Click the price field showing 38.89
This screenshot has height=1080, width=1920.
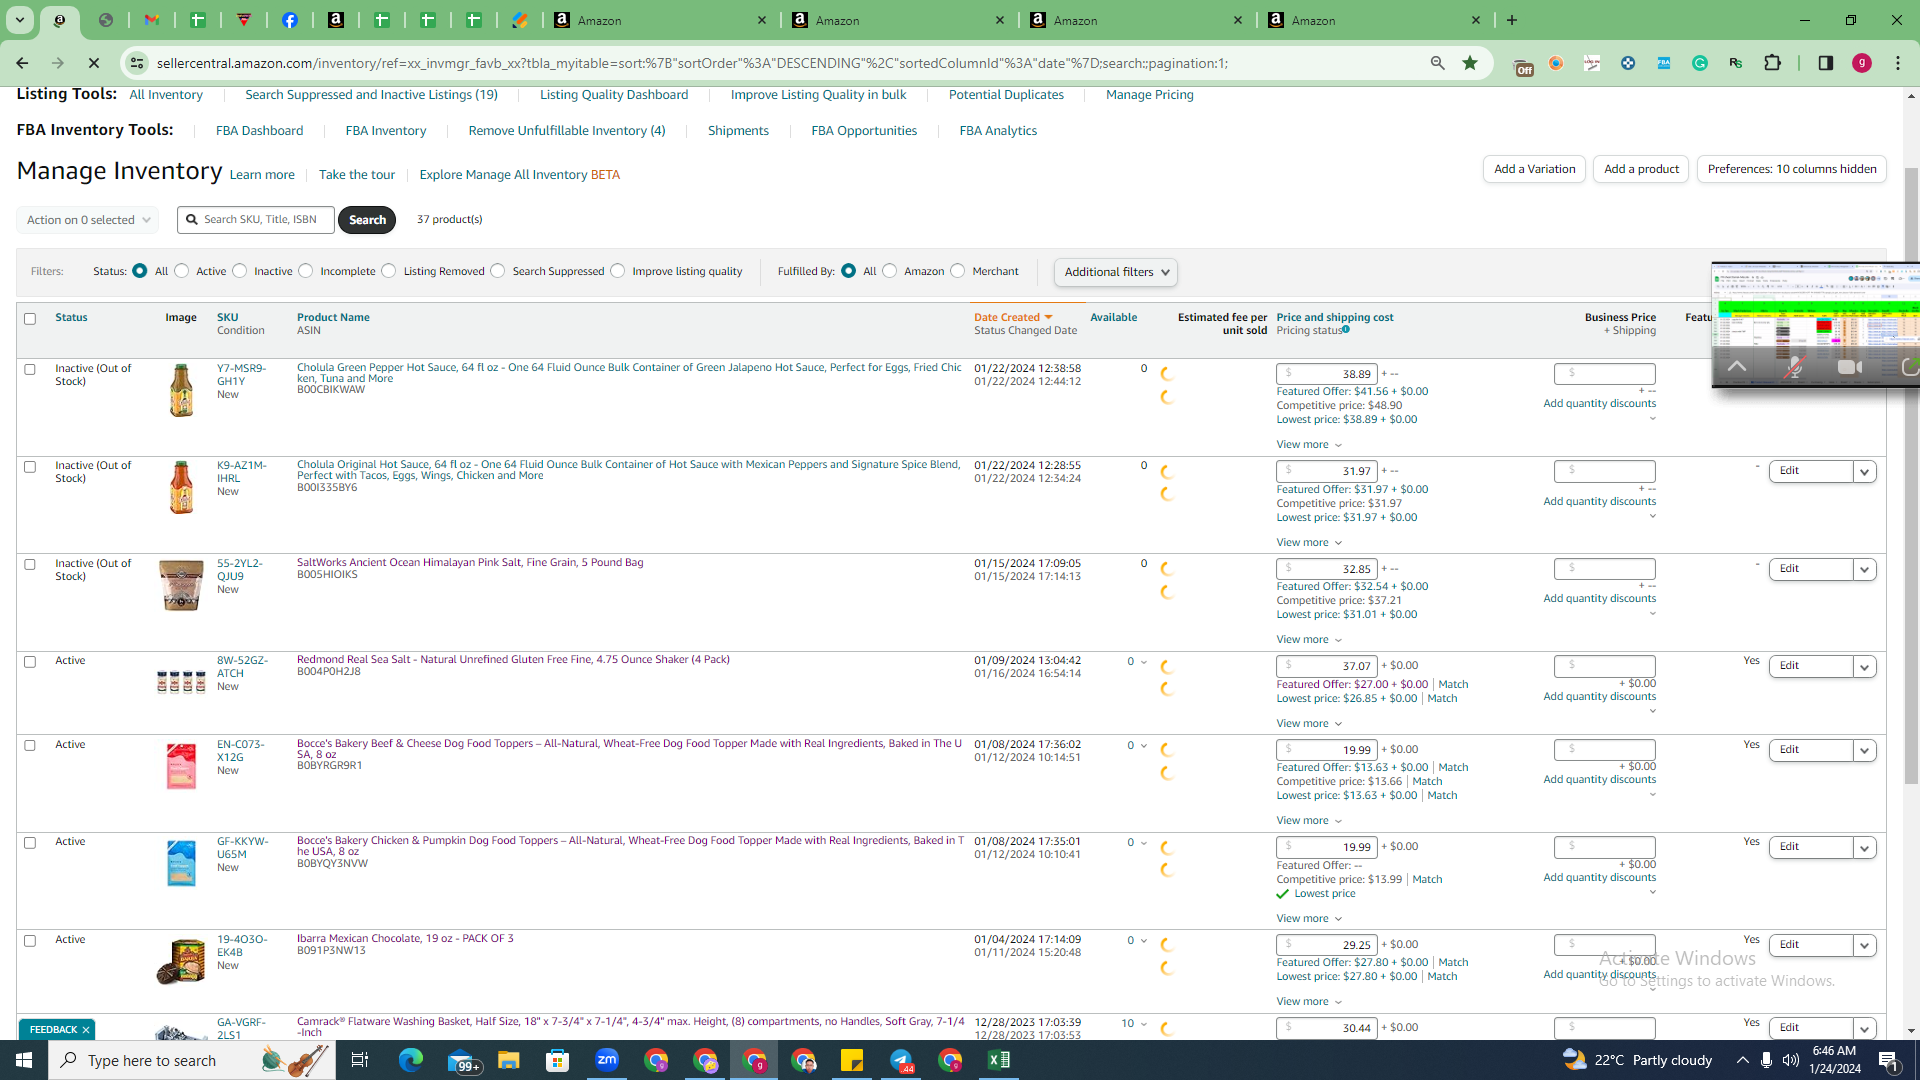[x=1327, y=374]
